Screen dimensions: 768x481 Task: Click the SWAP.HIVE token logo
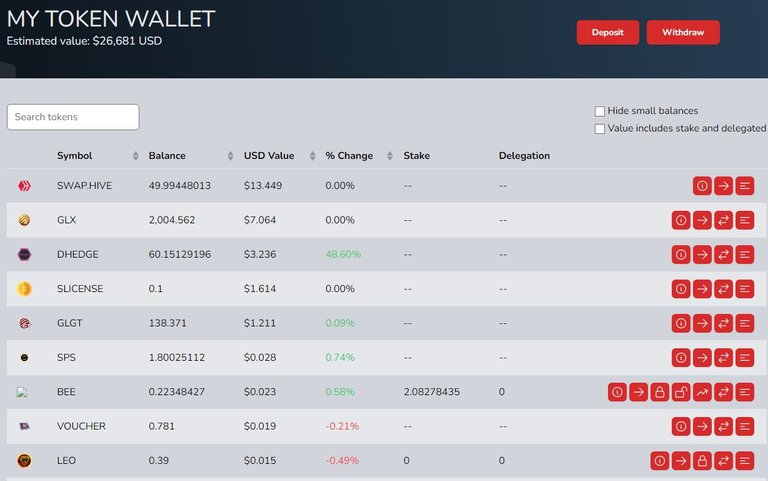point(24,186)
